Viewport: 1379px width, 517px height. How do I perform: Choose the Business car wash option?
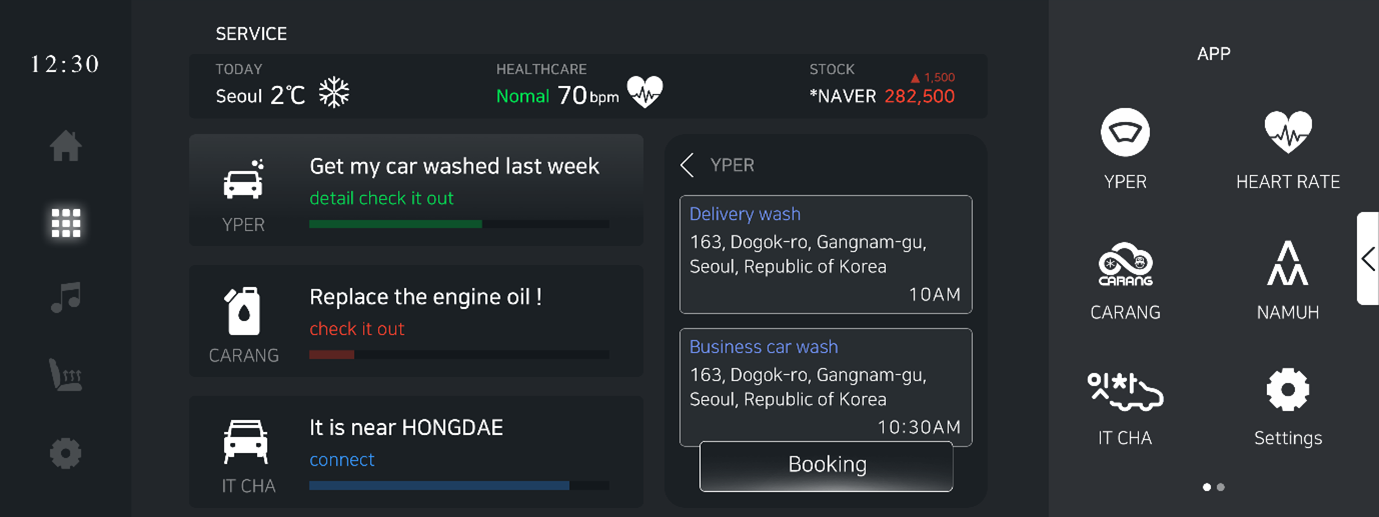tap(826, 387)
